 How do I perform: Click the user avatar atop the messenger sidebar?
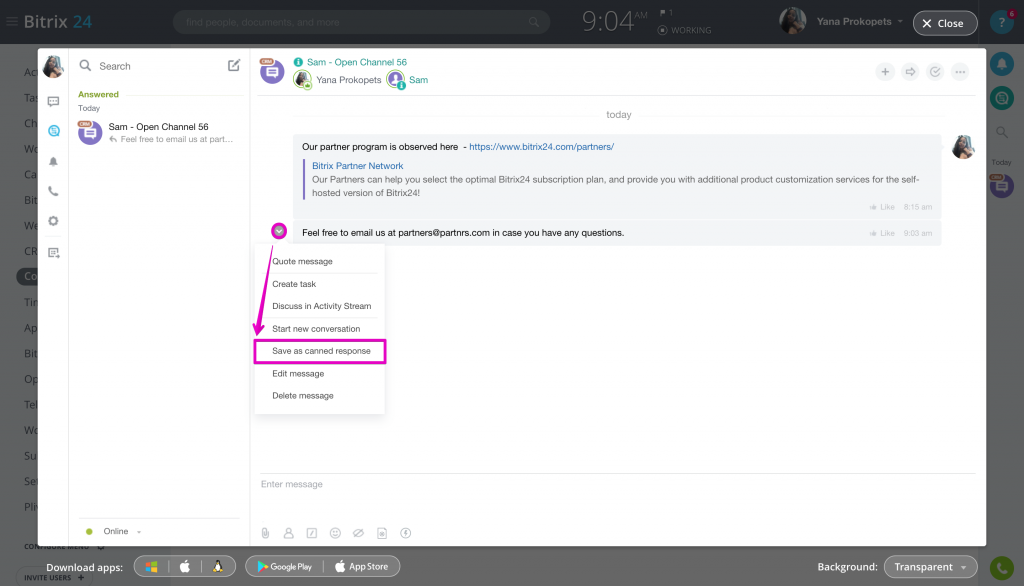click(x=53, y=66)
